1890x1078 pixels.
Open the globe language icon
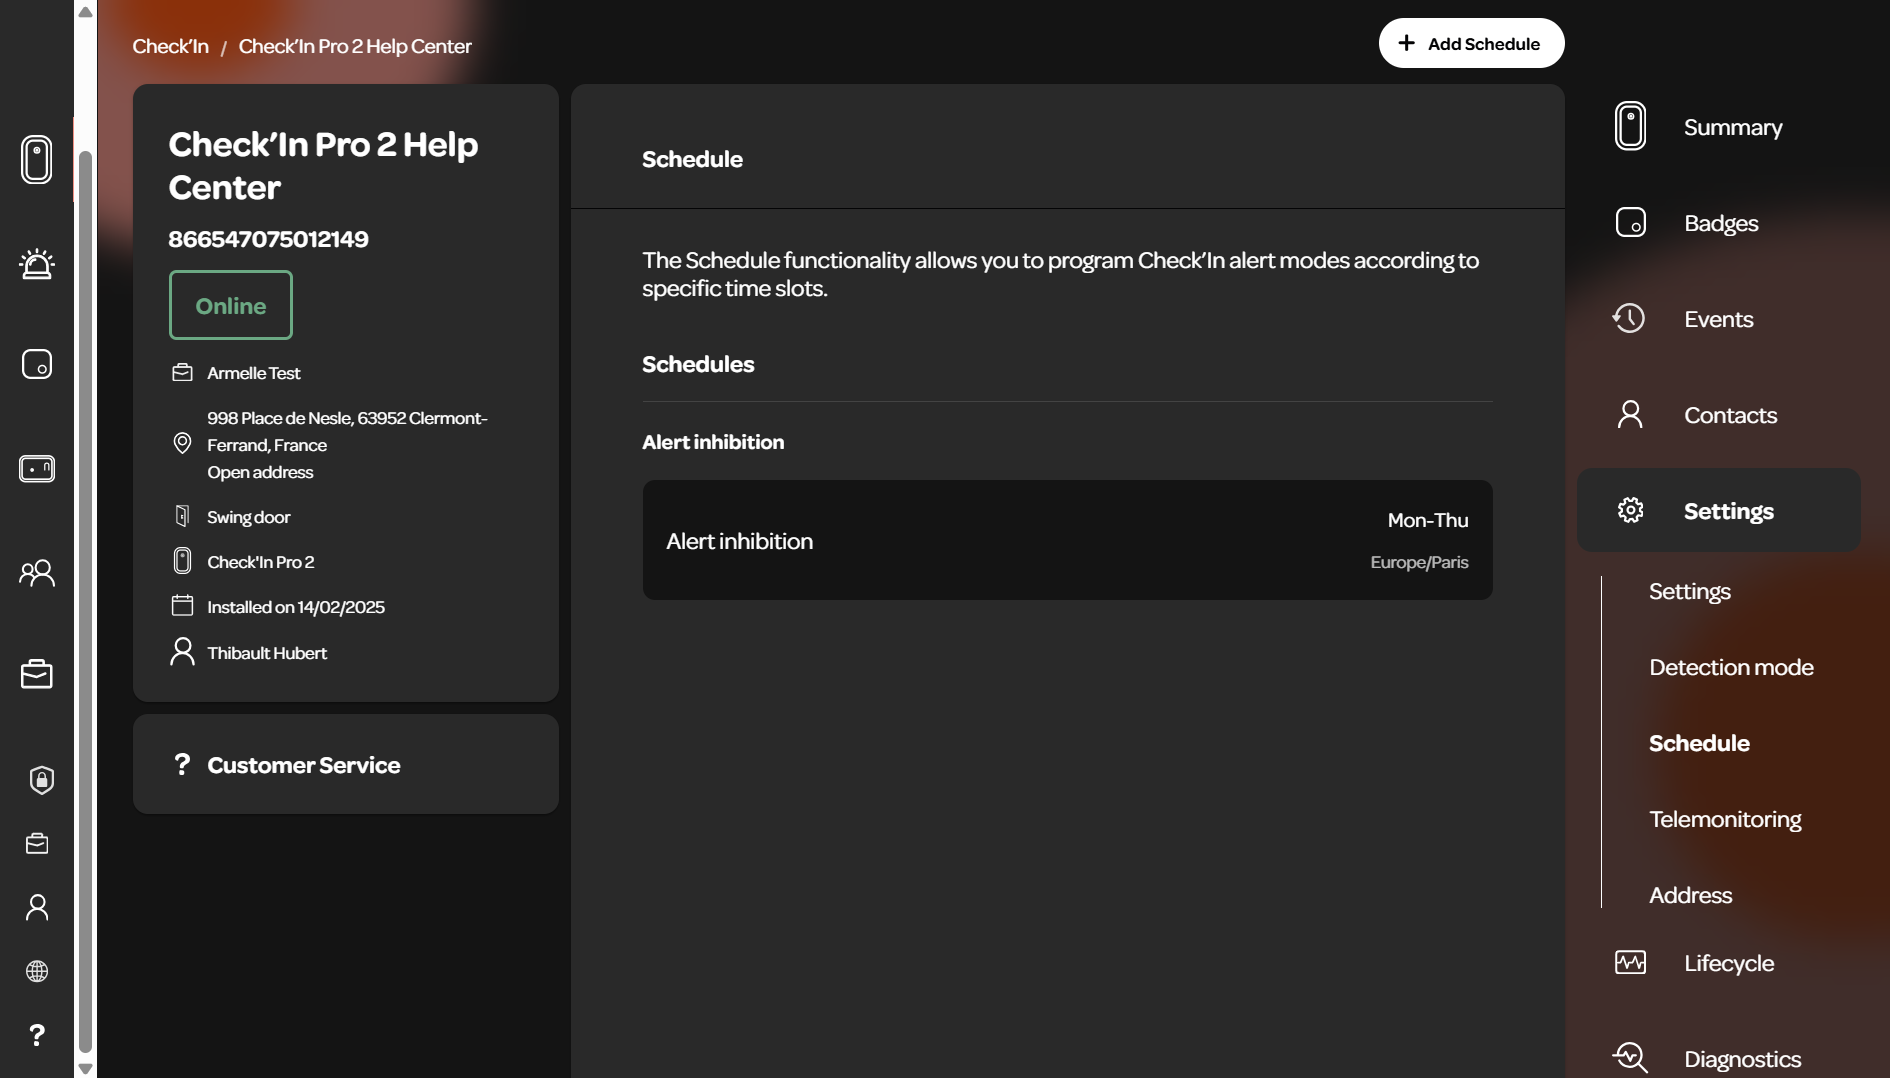click(x=37, y=971)
